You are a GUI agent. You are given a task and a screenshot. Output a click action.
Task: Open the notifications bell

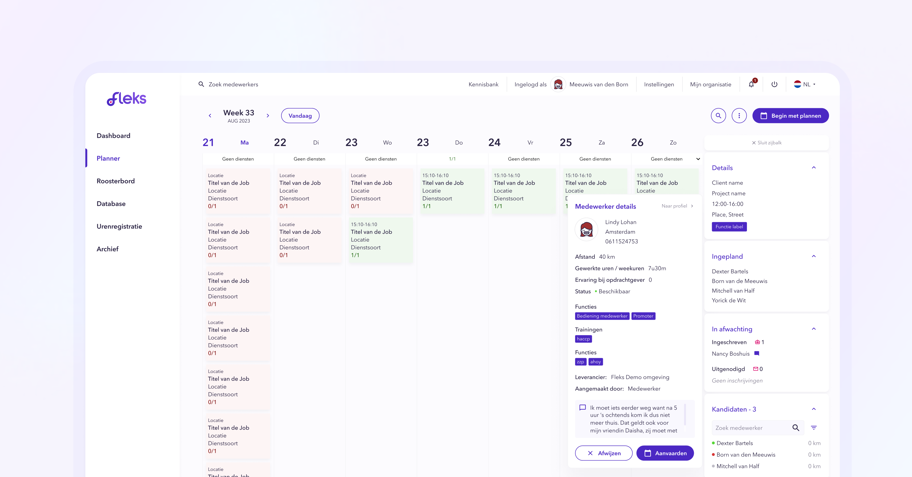pyautogui.click(x=751, y=84)
